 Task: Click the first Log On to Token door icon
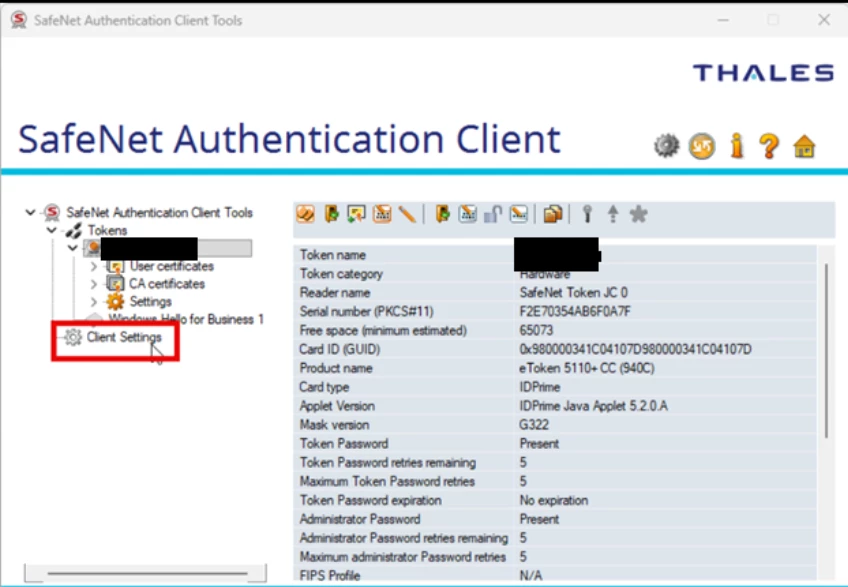click(x=332, y=214)
